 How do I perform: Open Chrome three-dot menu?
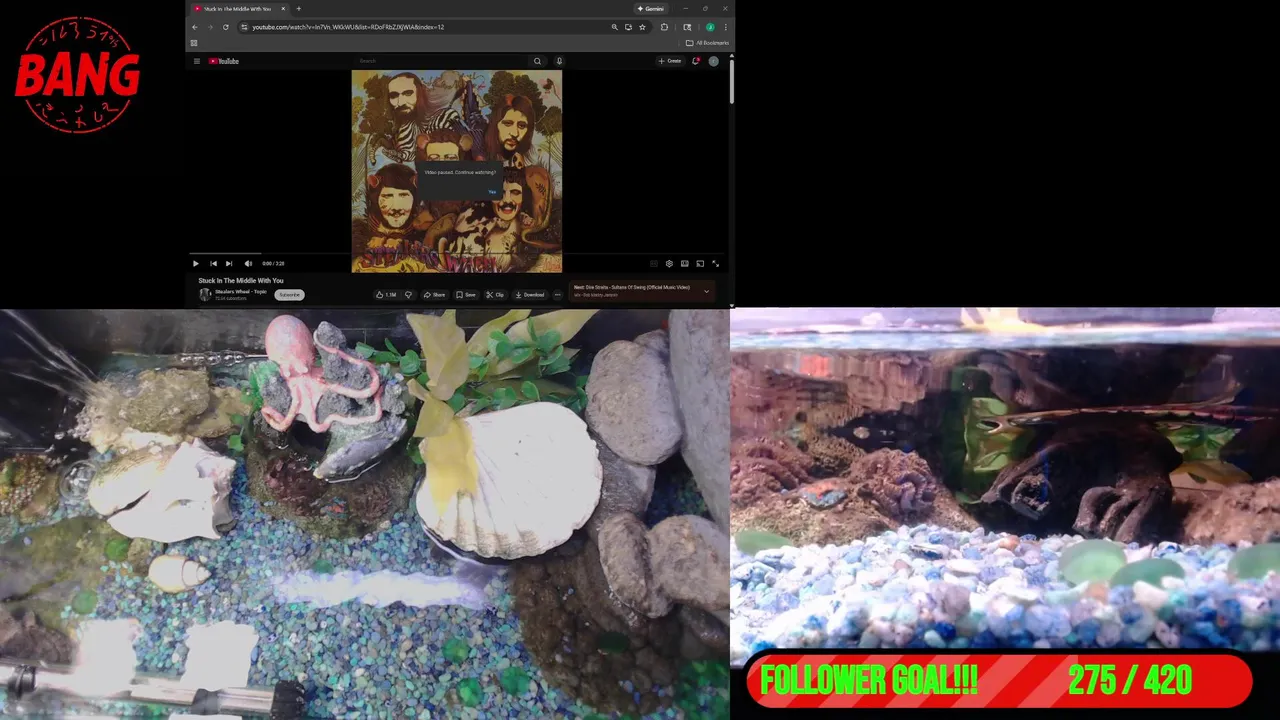coord(724,27)
